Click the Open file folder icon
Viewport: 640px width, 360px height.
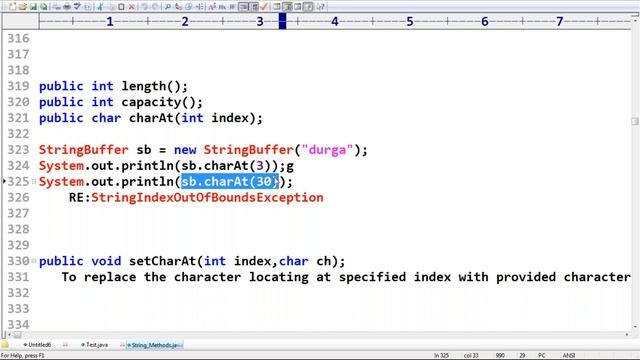[22, 7]
